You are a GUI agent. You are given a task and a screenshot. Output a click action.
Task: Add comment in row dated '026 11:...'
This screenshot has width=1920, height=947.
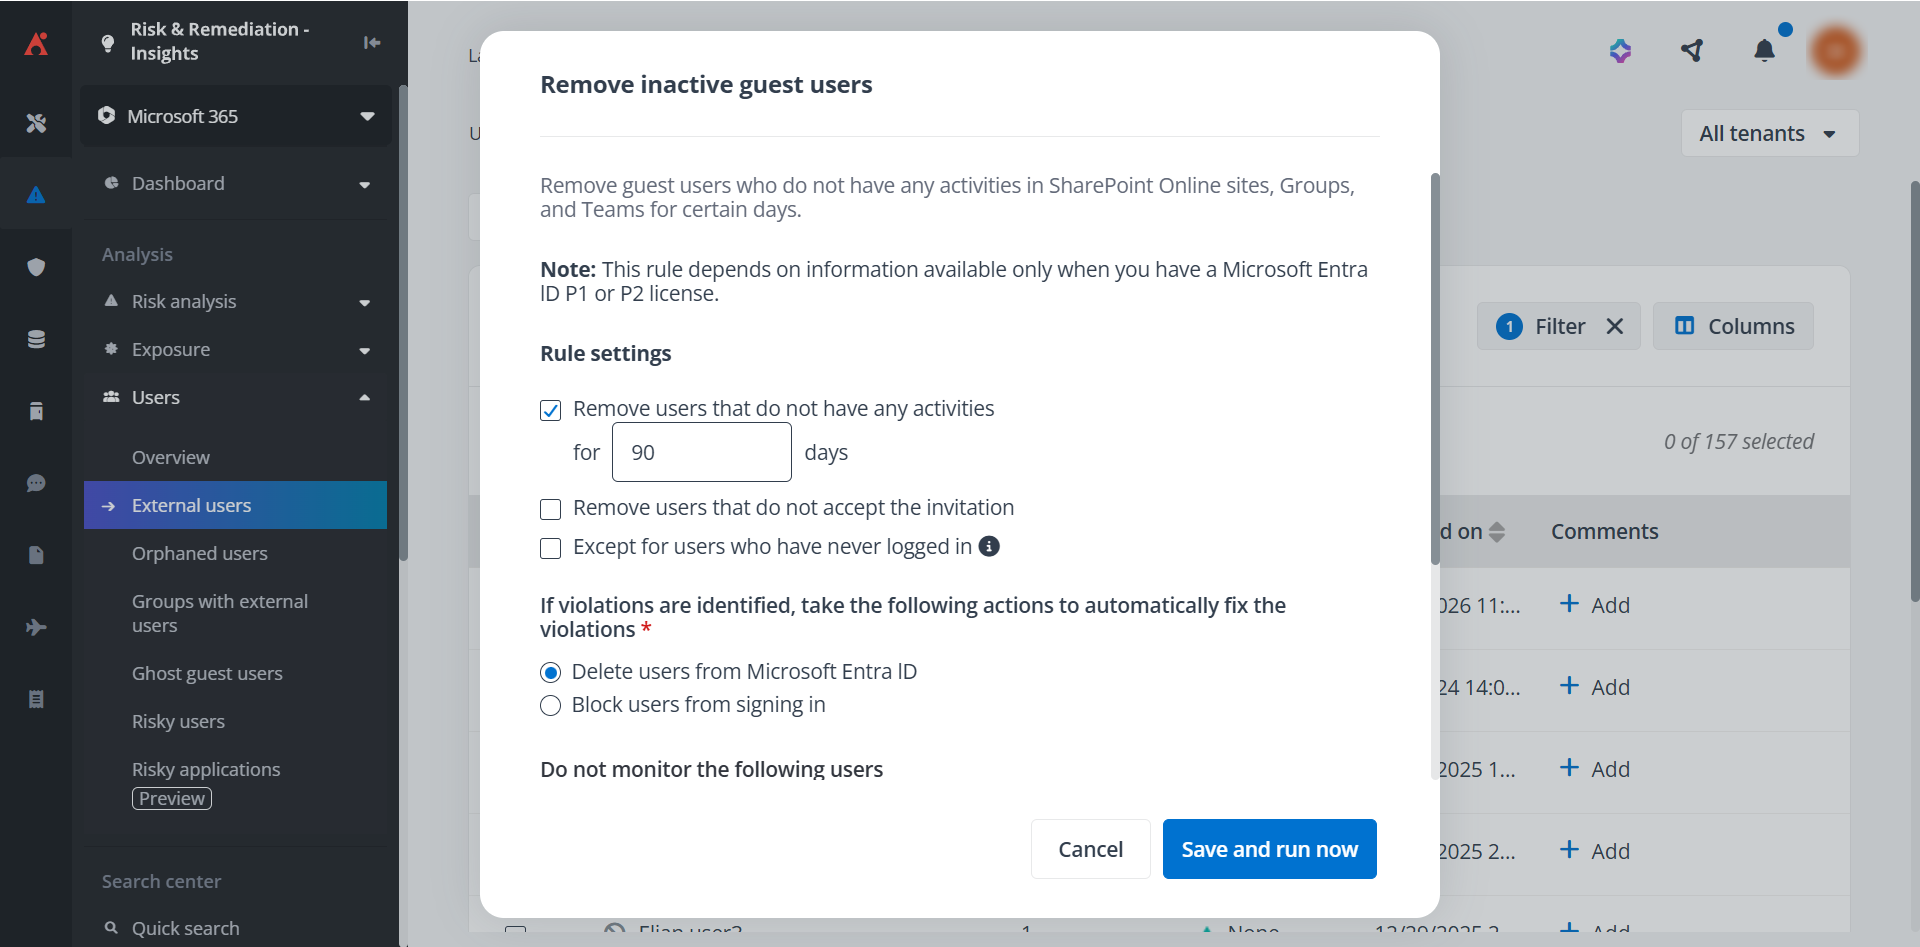coord(1595,605)
